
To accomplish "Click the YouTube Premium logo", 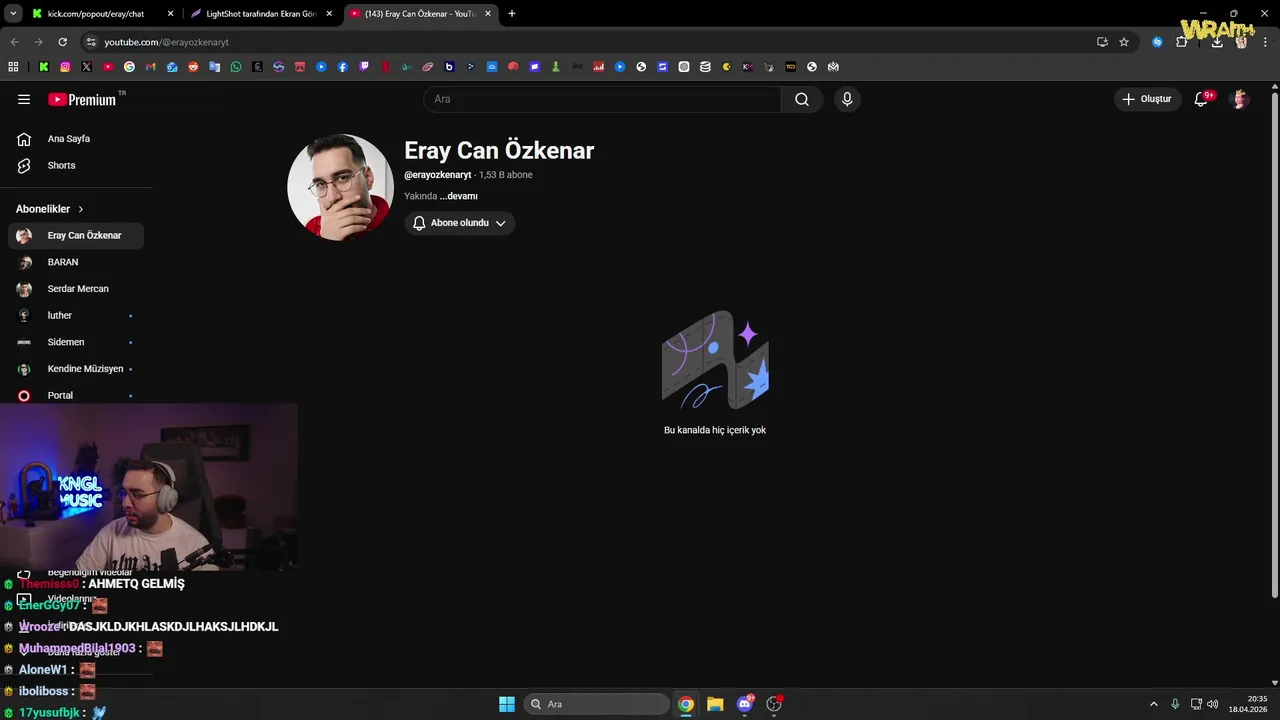I will tap(82, 99).
